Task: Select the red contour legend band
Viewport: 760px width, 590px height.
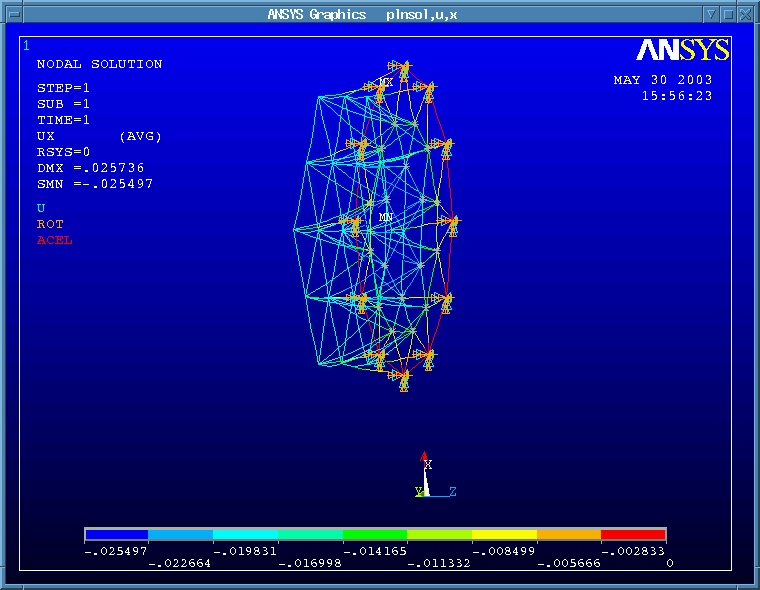Action: [x=633, y=534]
